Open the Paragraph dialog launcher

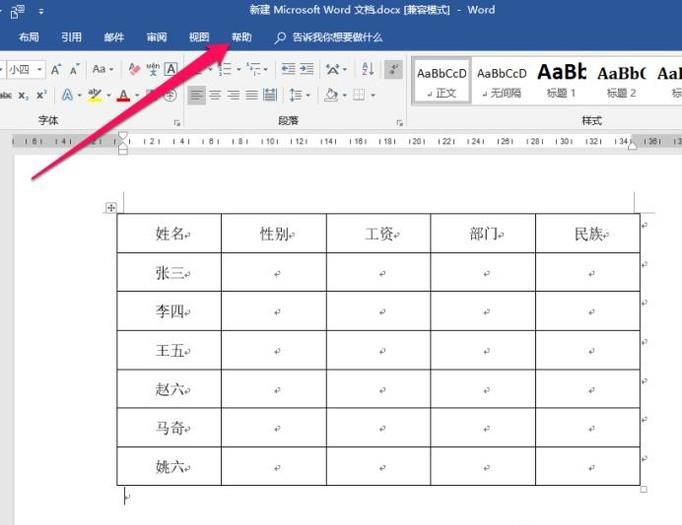(400, 123)
